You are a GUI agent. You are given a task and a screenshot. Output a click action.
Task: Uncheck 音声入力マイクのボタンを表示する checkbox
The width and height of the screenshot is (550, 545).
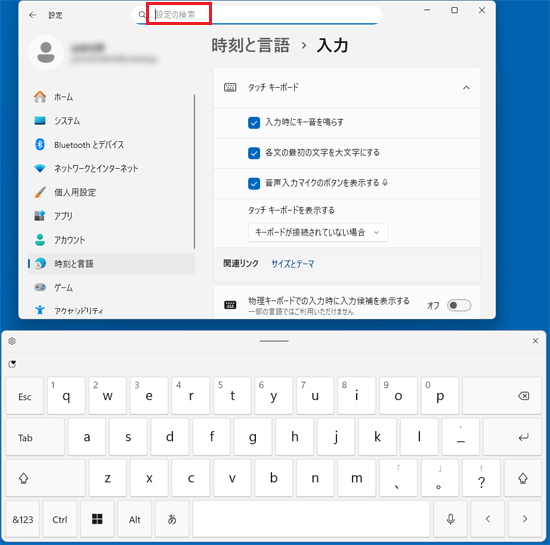254,183
